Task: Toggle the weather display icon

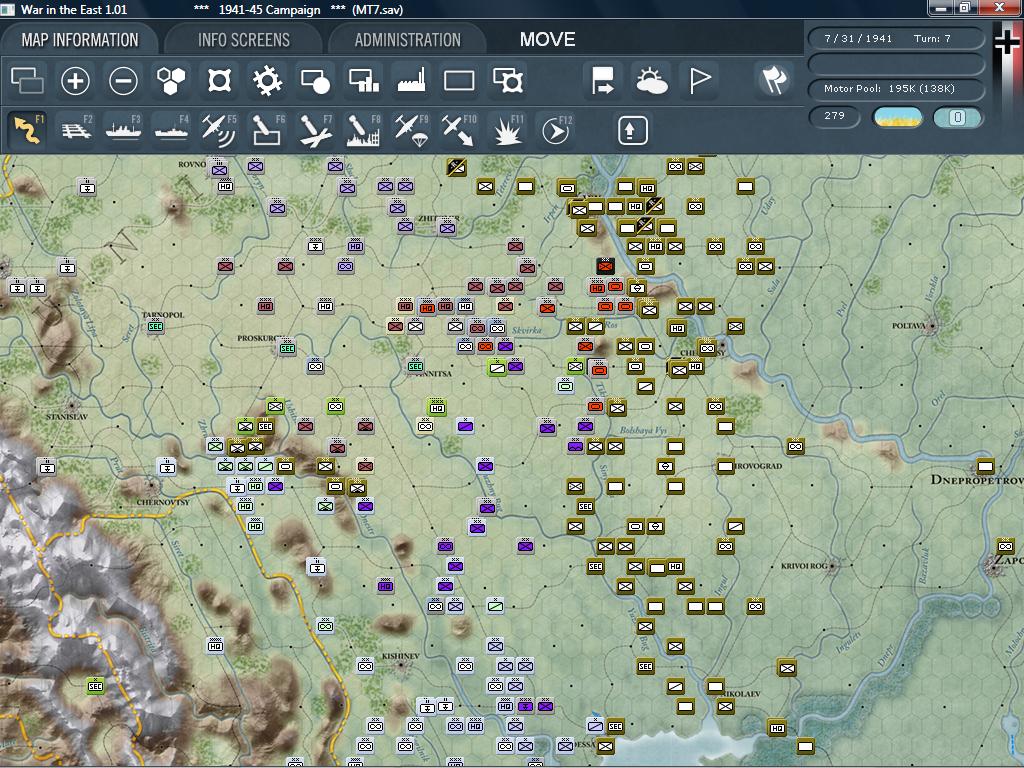Action: click(651, 81)
